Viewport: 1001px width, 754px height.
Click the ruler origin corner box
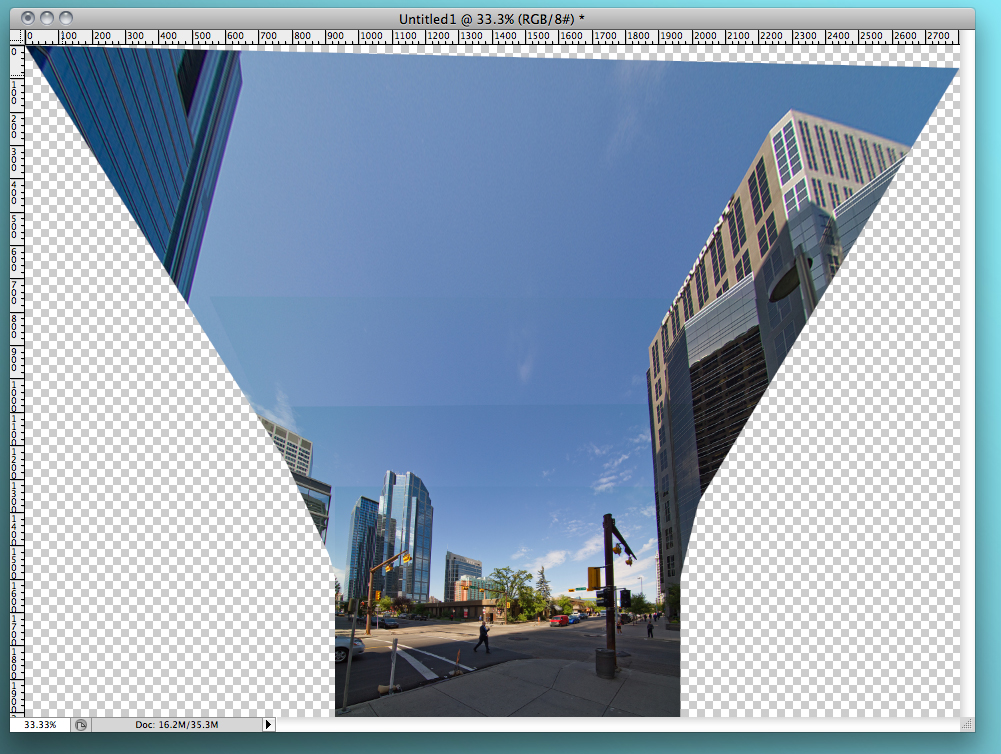tap(17, 37)
